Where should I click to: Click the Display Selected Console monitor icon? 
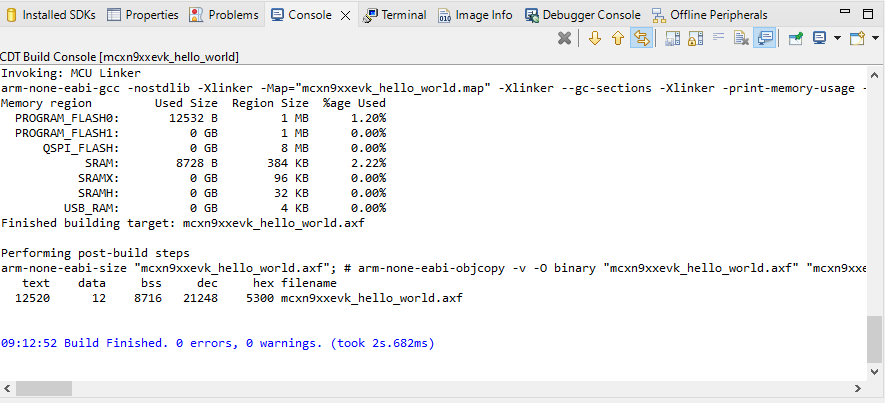pos(819,38)
